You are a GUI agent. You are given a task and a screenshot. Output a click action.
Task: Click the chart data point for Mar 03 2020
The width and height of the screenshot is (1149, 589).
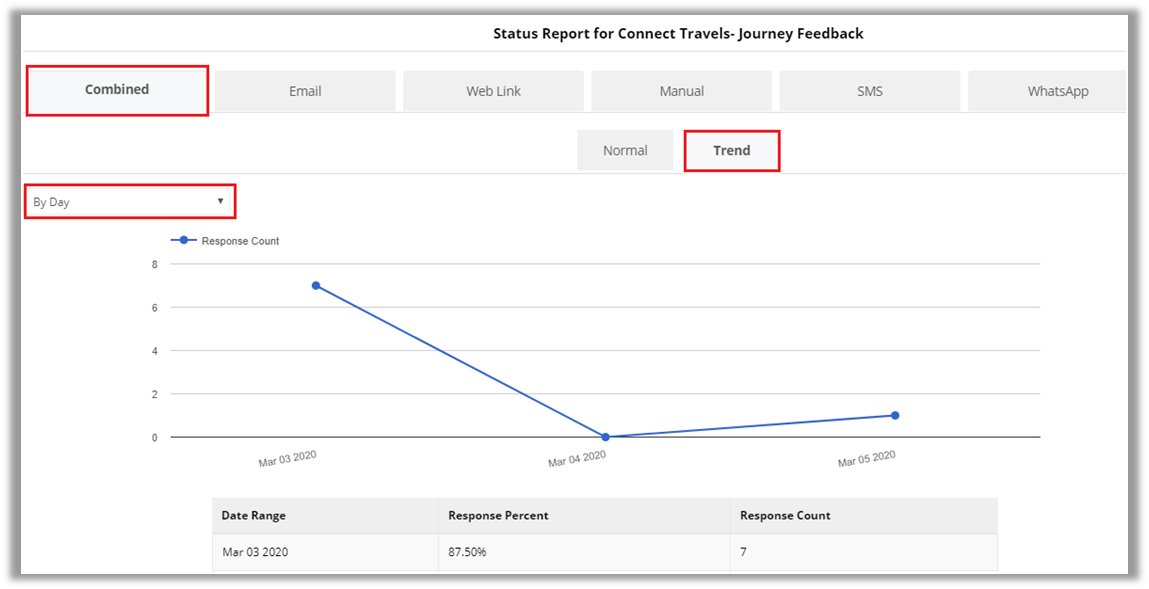click(x=316, y=286)
